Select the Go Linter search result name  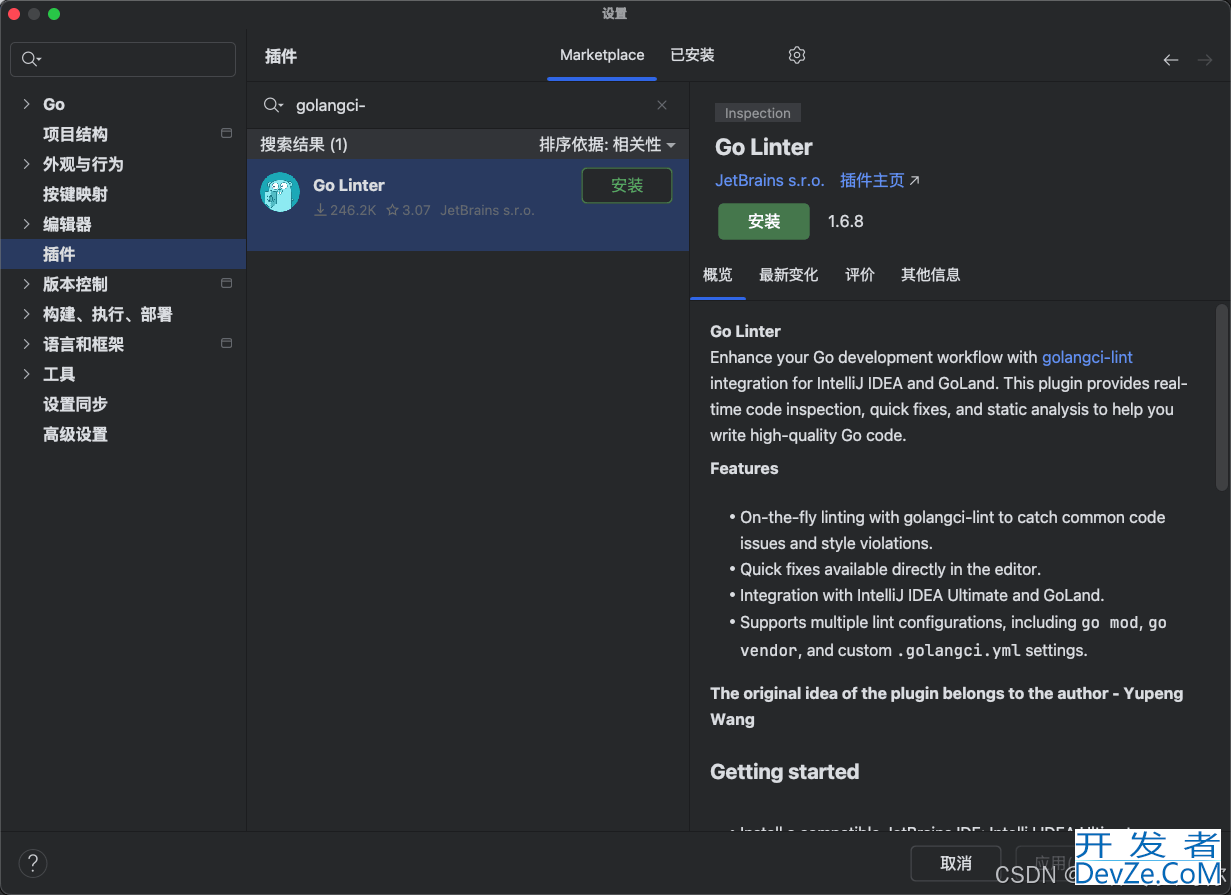349,185
